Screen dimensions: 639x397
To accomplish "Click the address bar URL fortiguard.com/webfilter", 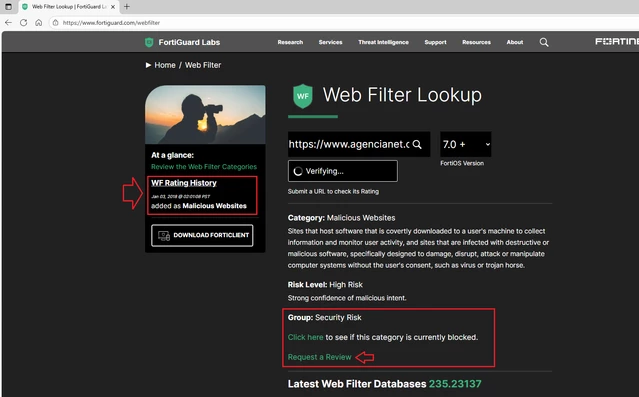I will point(111,23).
